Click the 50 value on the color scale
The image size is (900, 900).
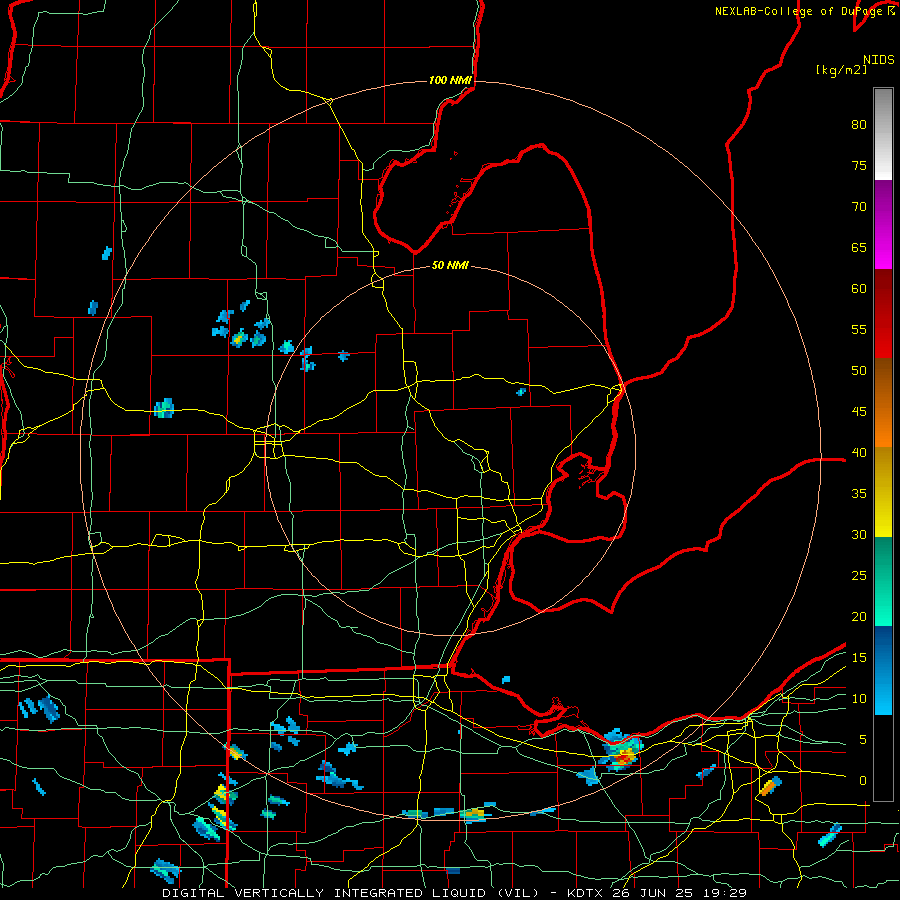tap(859, 371)
